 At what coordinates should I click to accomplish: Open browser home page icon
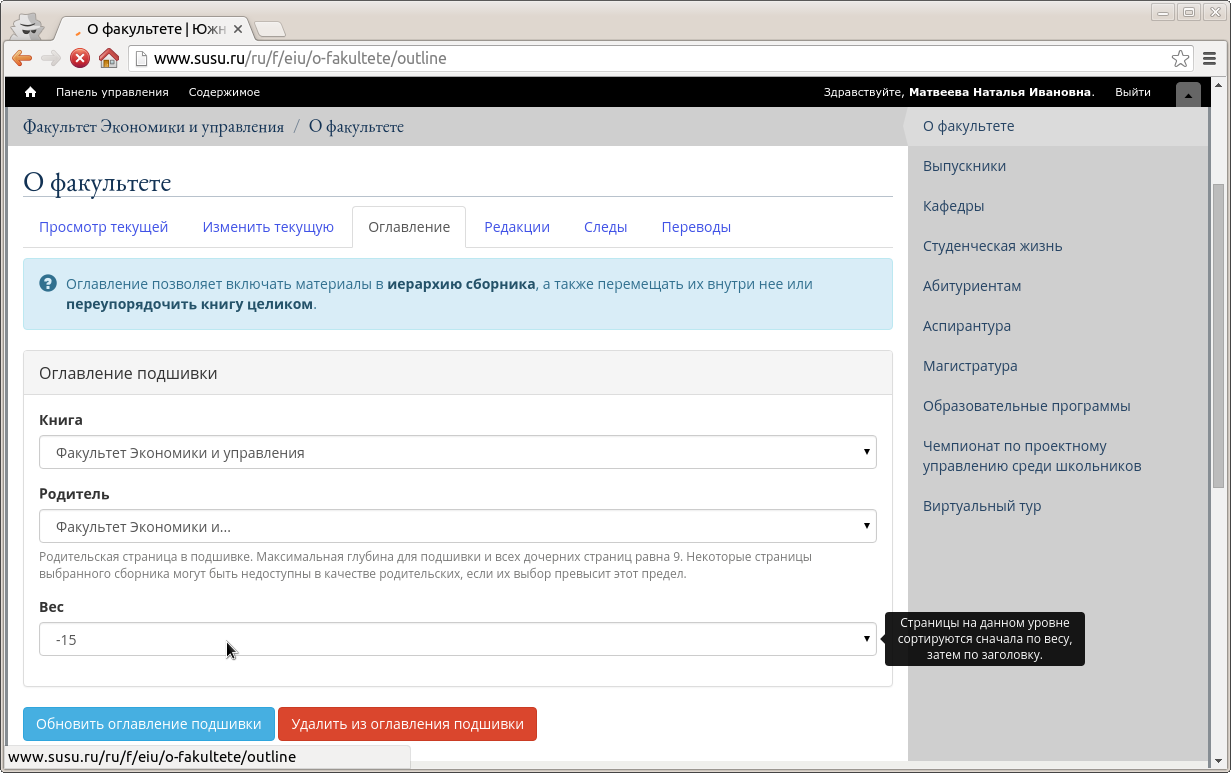point(109,58)
